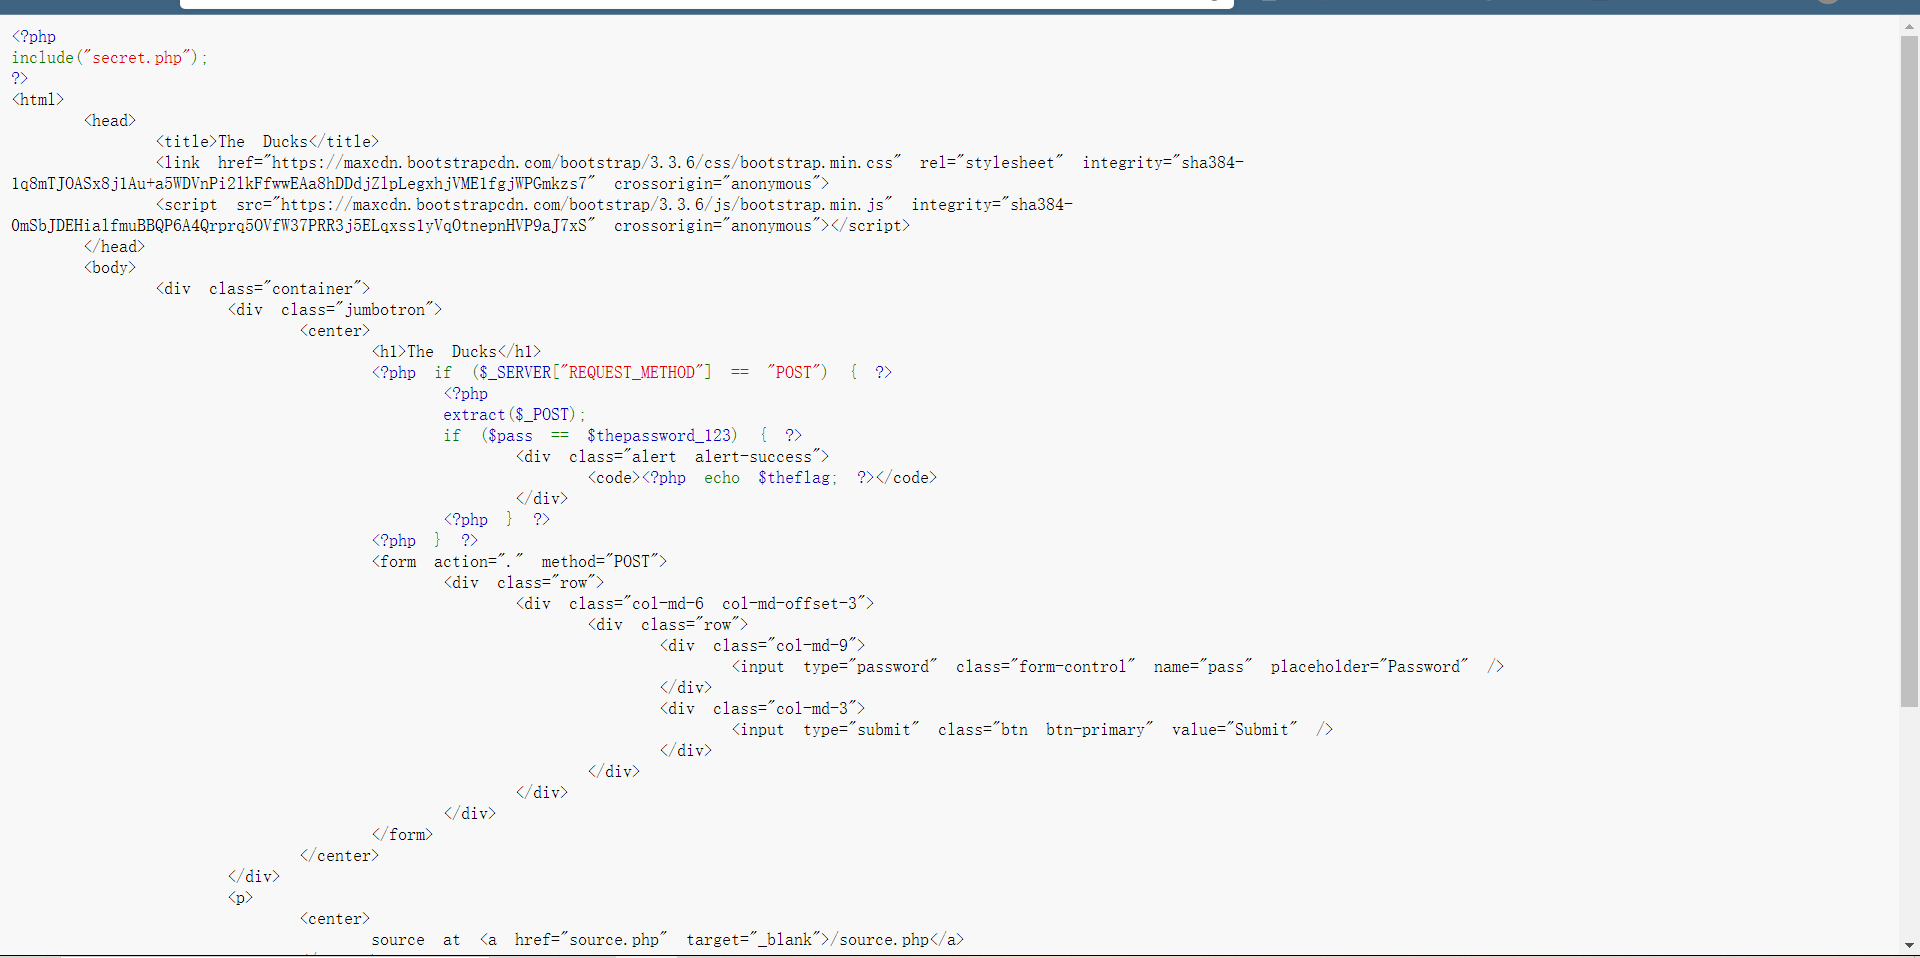Screen dimensions: 1920x958
Task: Click the div class="jumbotron" line
Action: tap(334, 309)
